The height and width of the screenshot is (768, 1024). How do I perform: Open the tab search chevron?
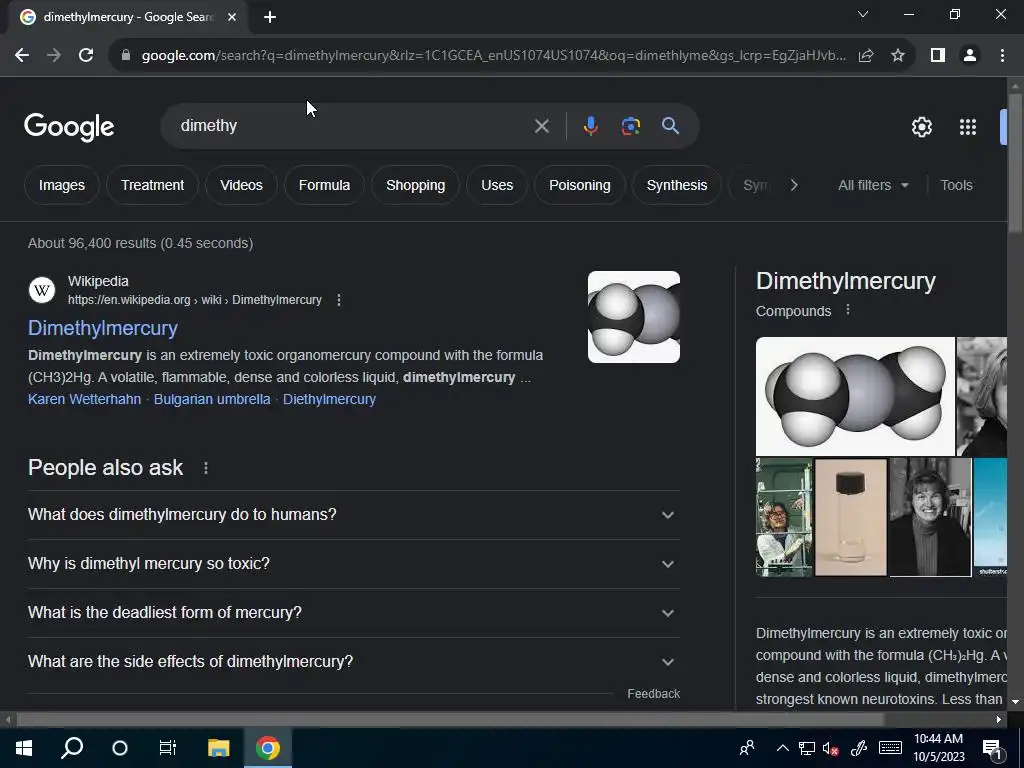point(863,14)
